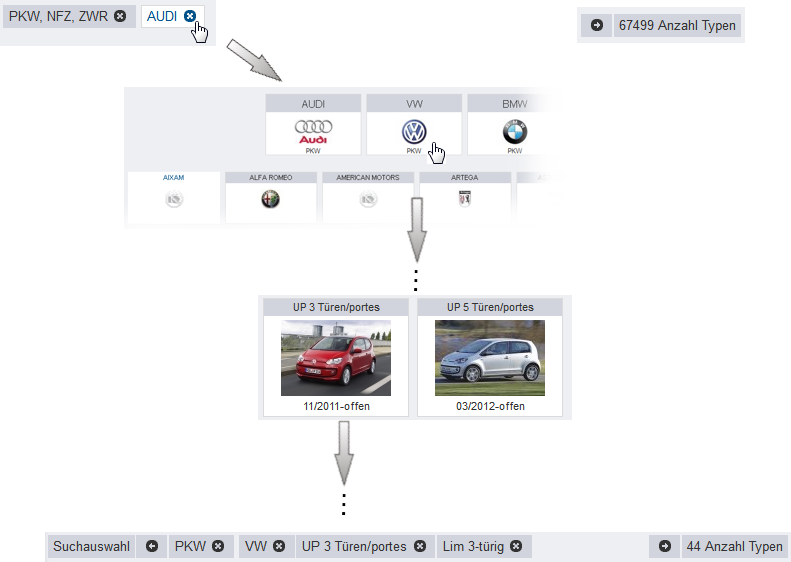This screenshot has height=562, width=791.
Task: Click the PKW label under Audi logo
Action: [x=313, y=151]
